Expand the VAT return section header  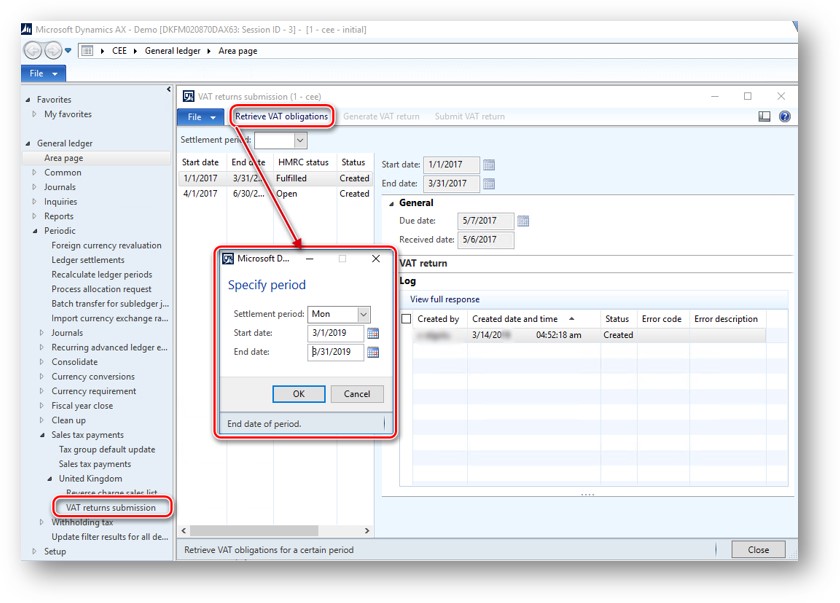pyautogui.click(x=423, y=263)
